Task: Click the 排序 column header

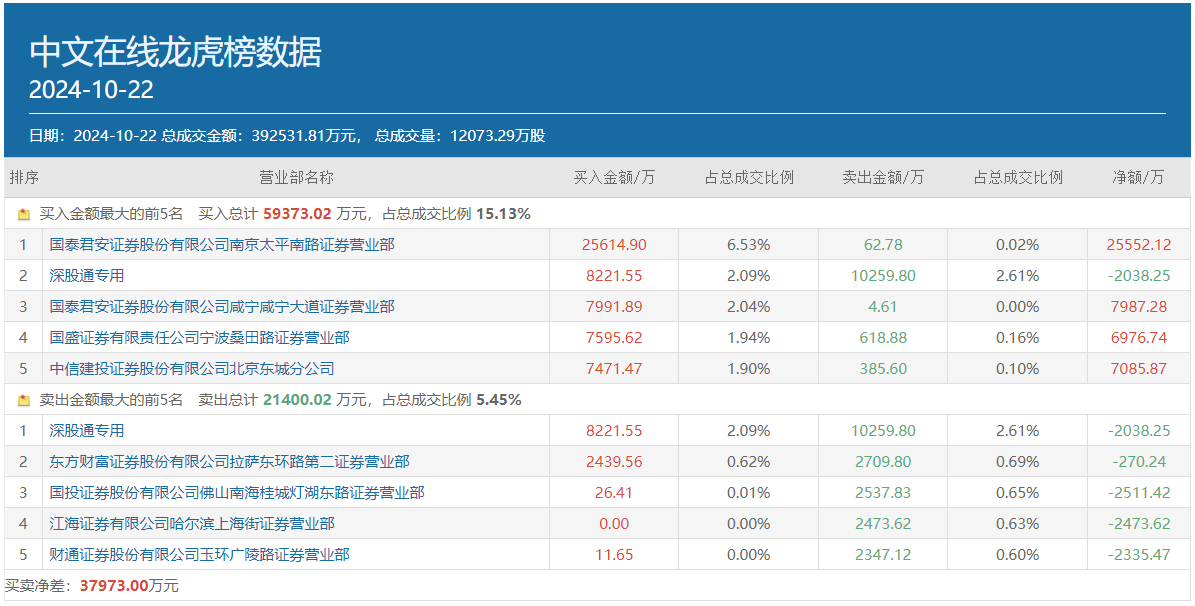Action: coord(24,178)
